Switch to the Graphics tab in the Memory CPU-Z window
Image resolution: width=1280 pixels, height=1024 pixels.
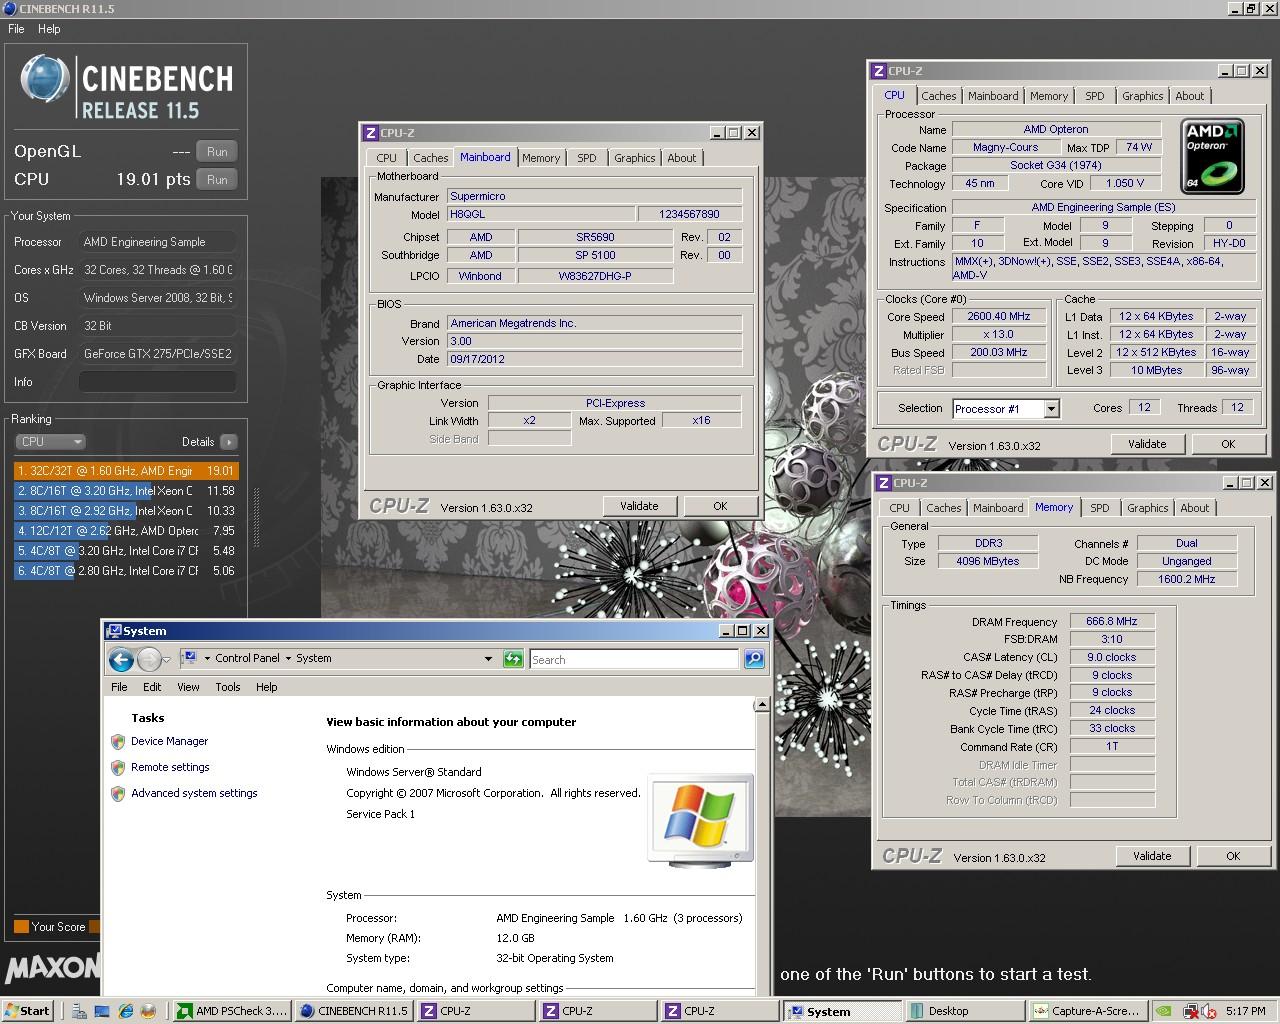click(x=1148, y=508)
